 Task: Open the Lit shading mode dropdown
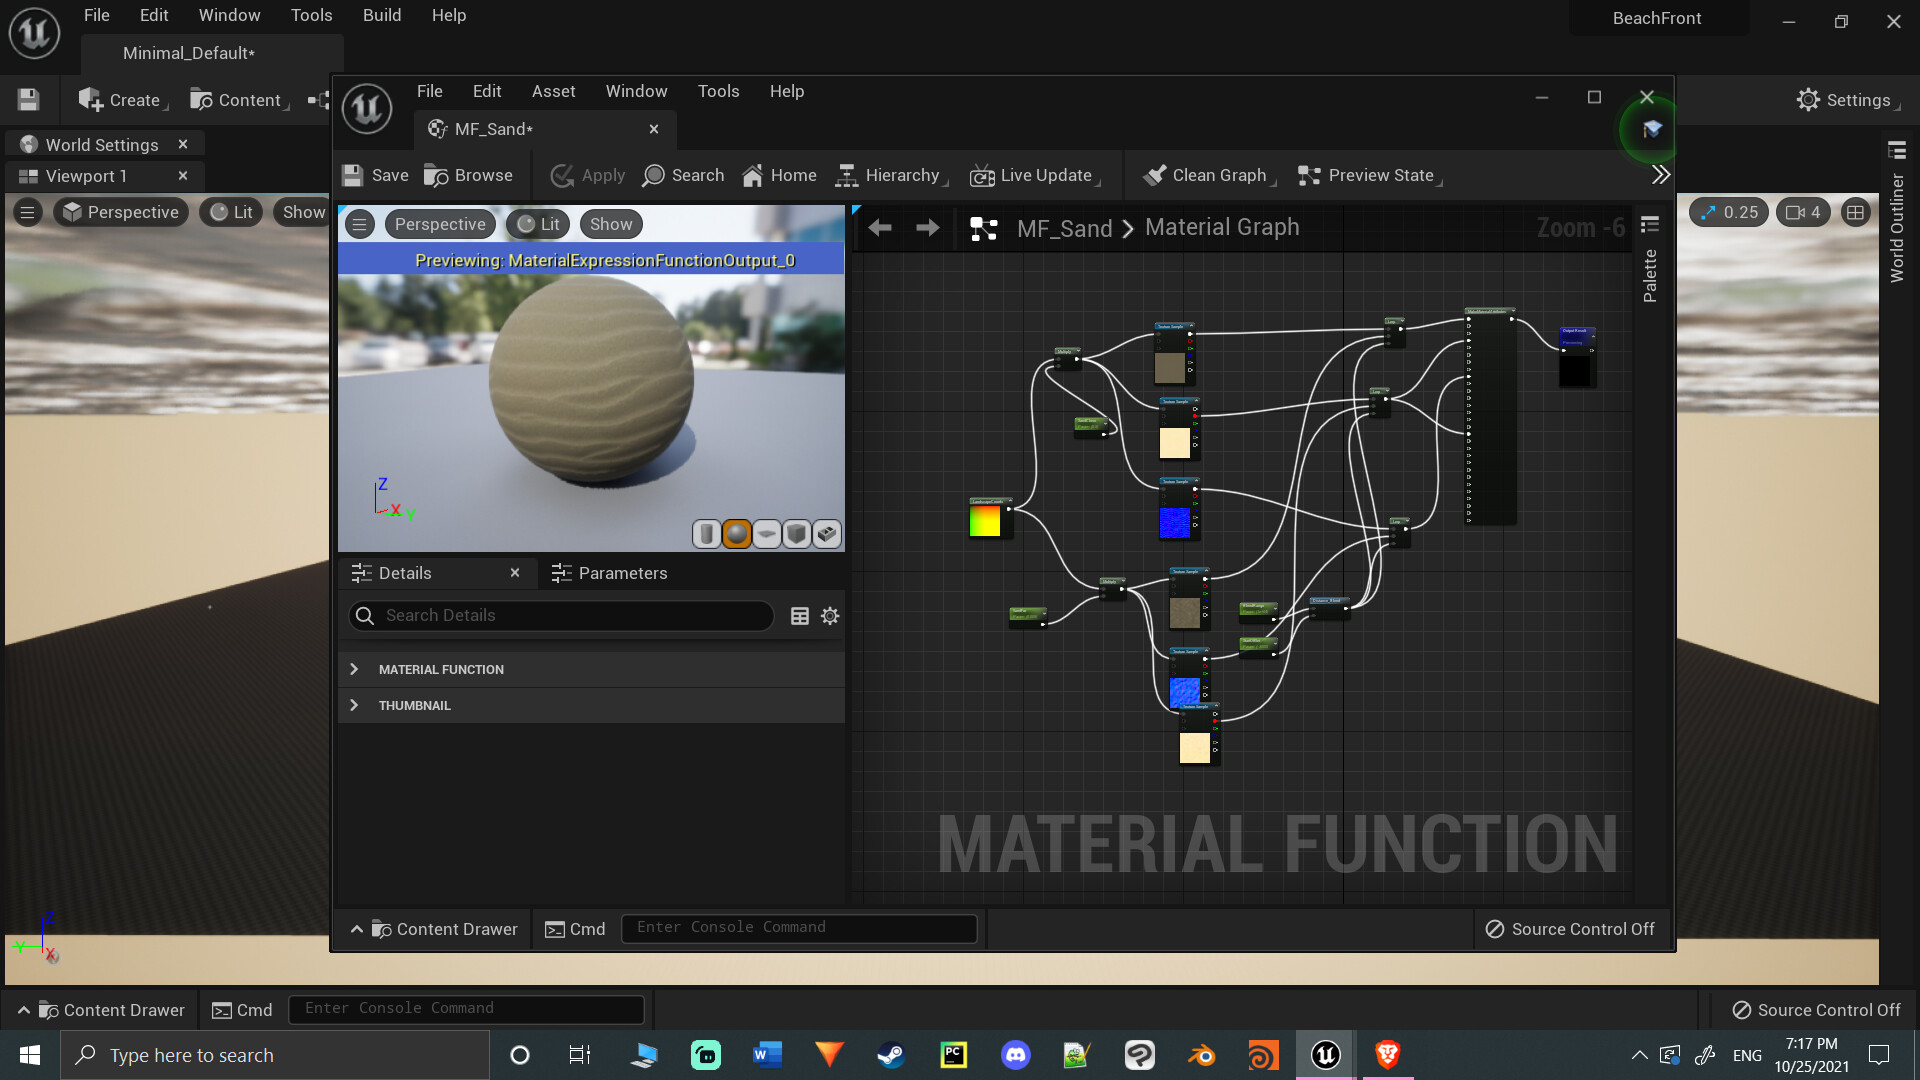tap(537, 223)
